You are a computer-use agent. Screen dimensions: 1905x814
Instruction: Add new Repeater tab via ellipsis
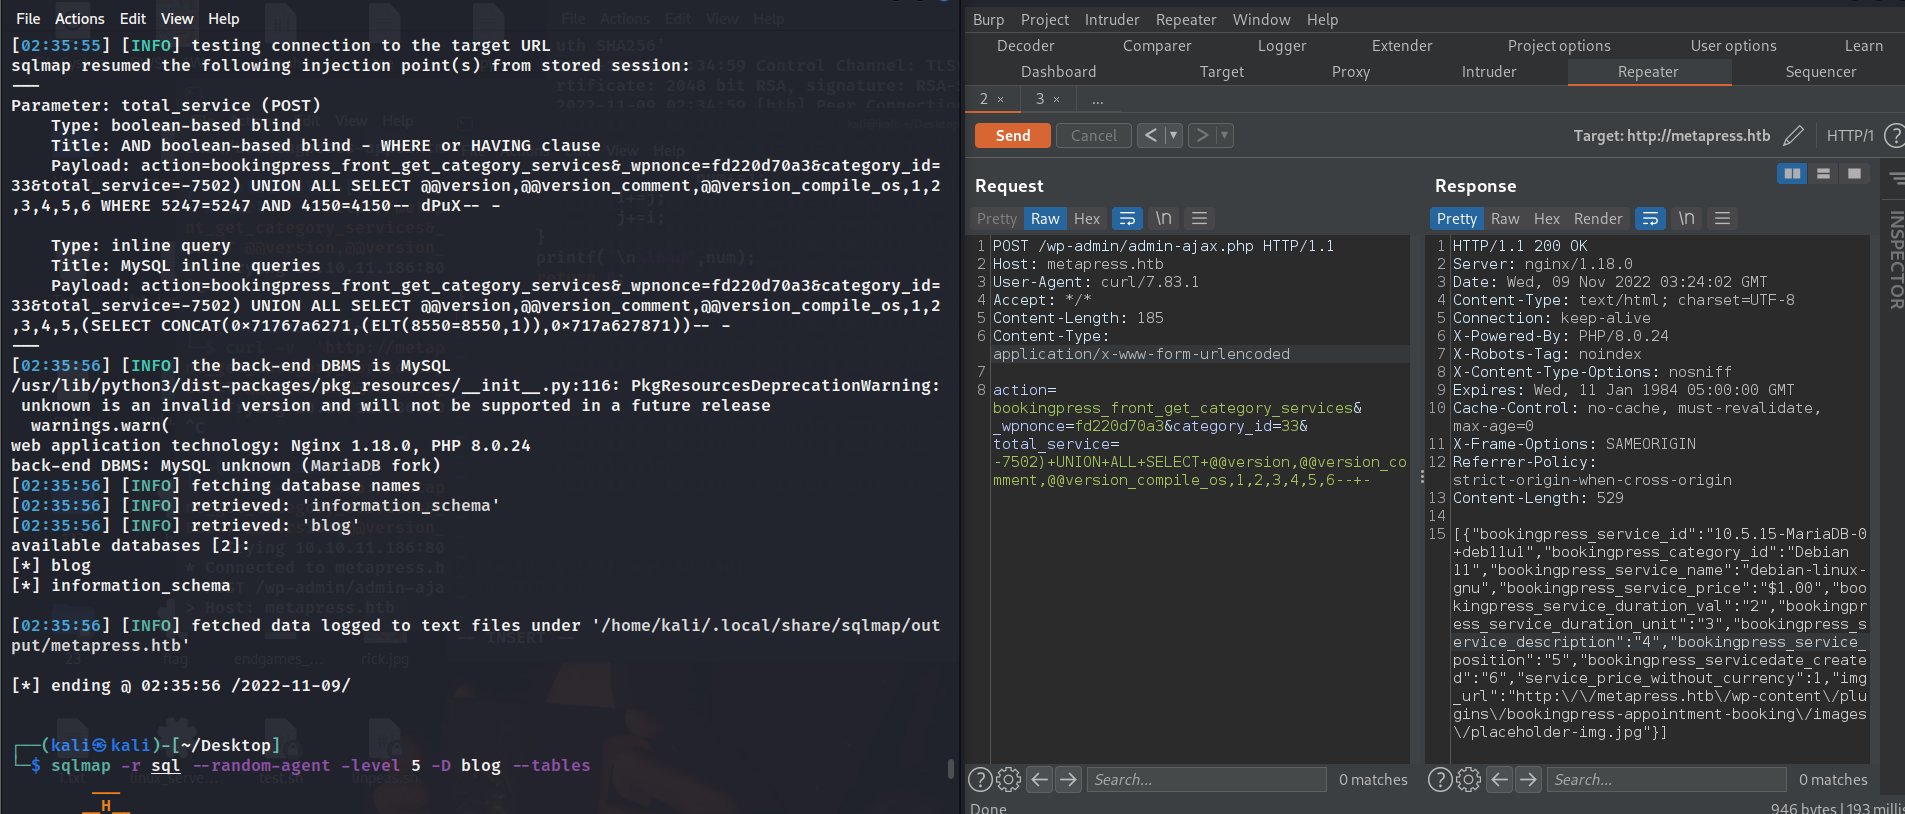[1097, 100]
